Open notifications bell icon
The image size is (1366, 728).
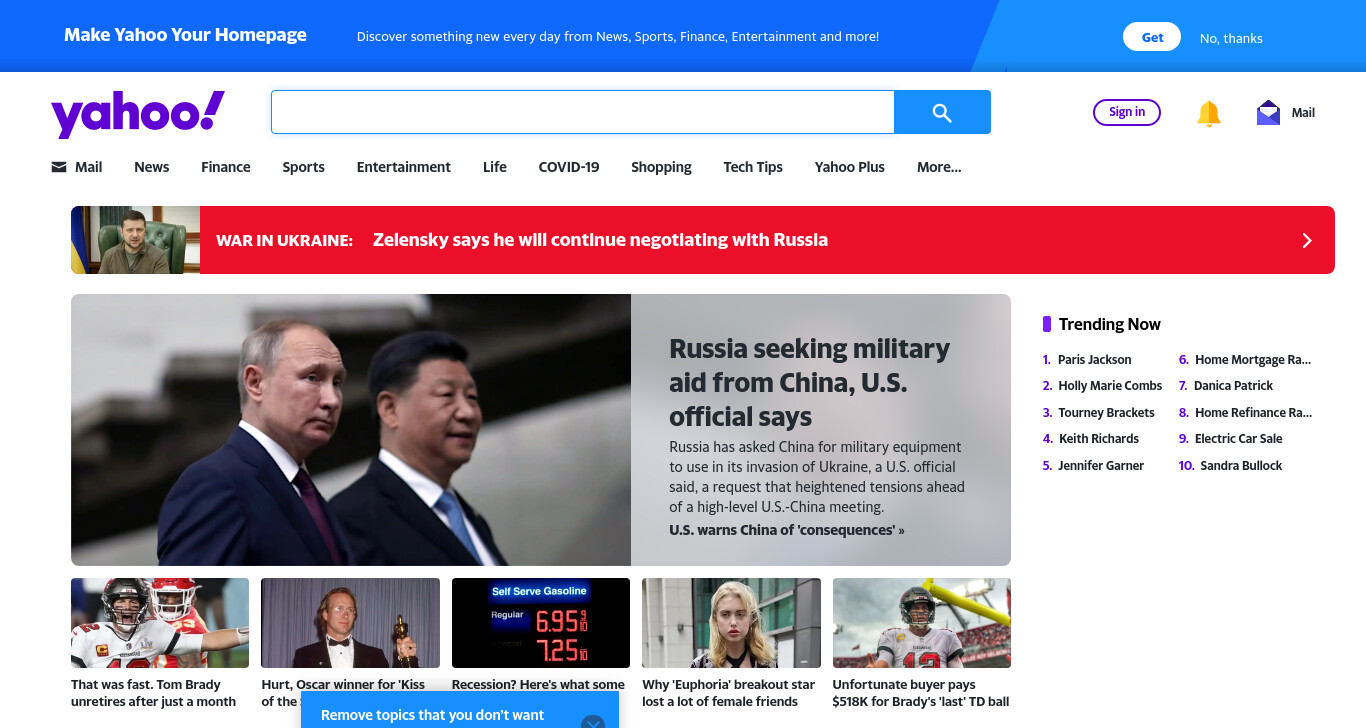click(x=1209, y=113)
